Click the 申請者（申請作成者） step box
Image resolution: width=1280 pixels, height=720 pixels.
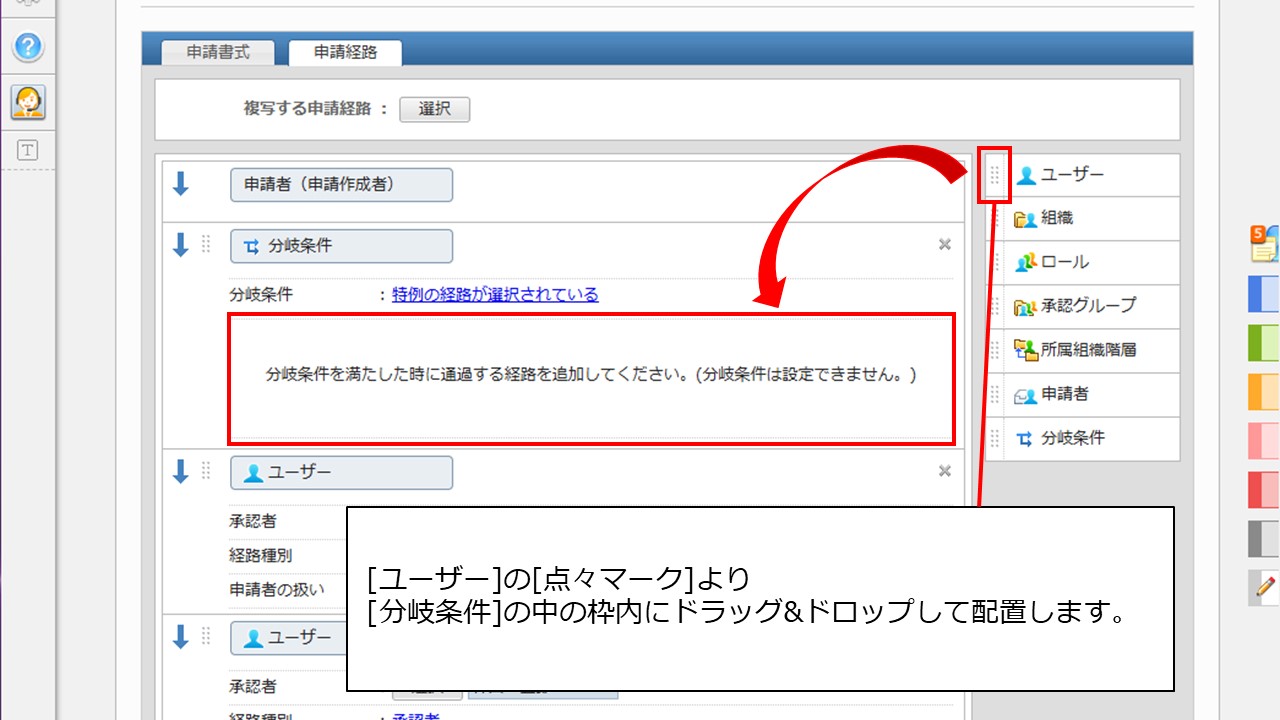341,185
